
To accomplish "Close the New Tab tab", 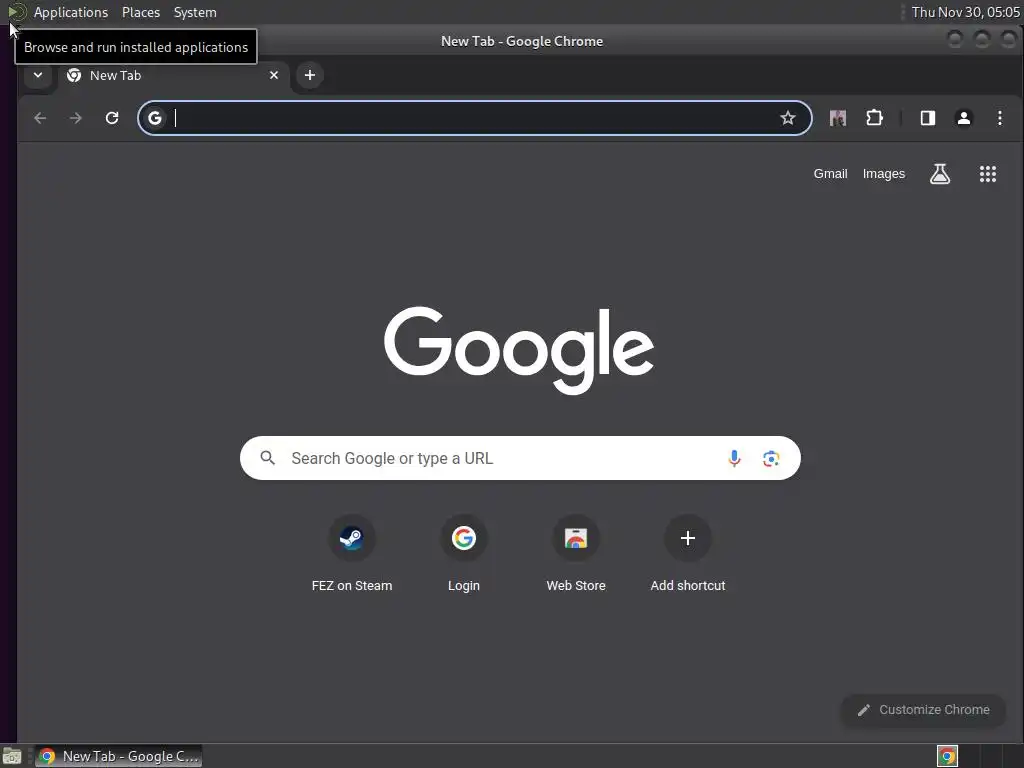I will point(274,75).
